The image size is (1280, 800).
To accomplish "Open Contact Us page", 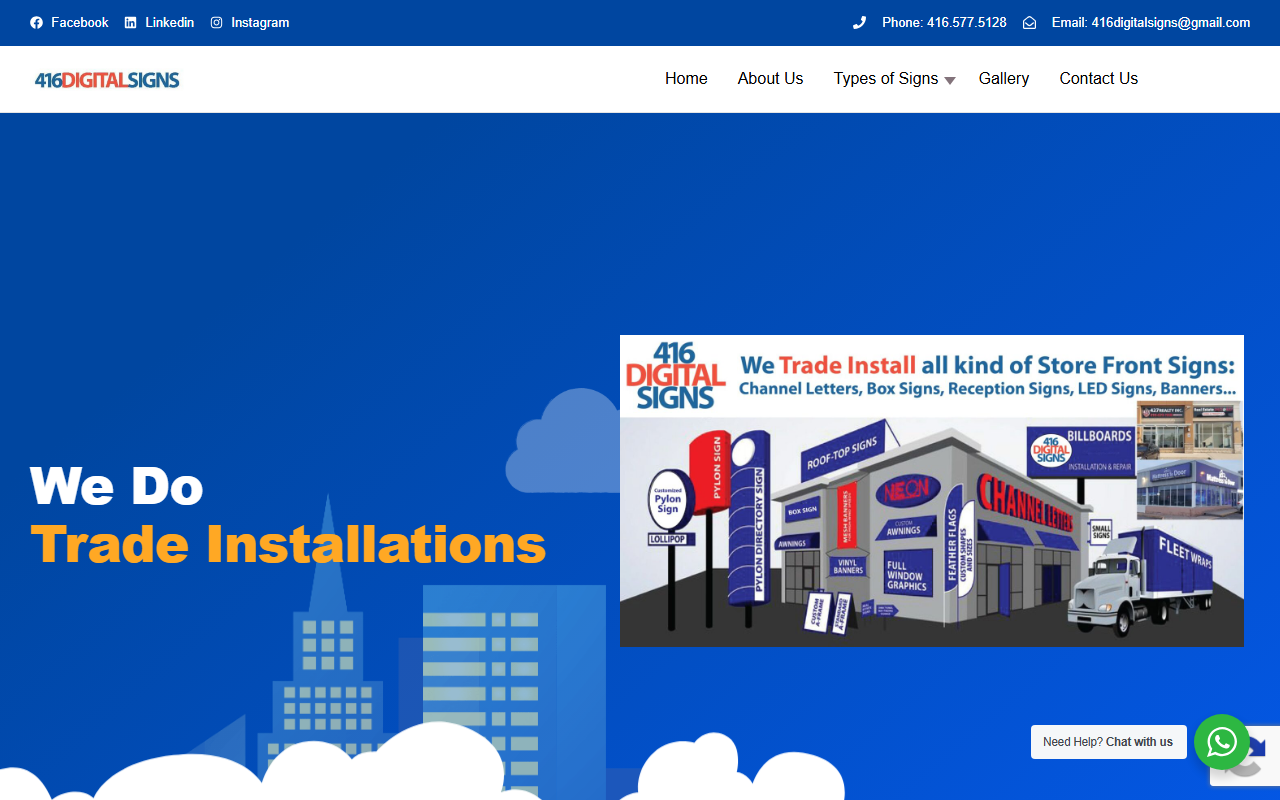I will pyautogui.click(x=1099, y=79).
